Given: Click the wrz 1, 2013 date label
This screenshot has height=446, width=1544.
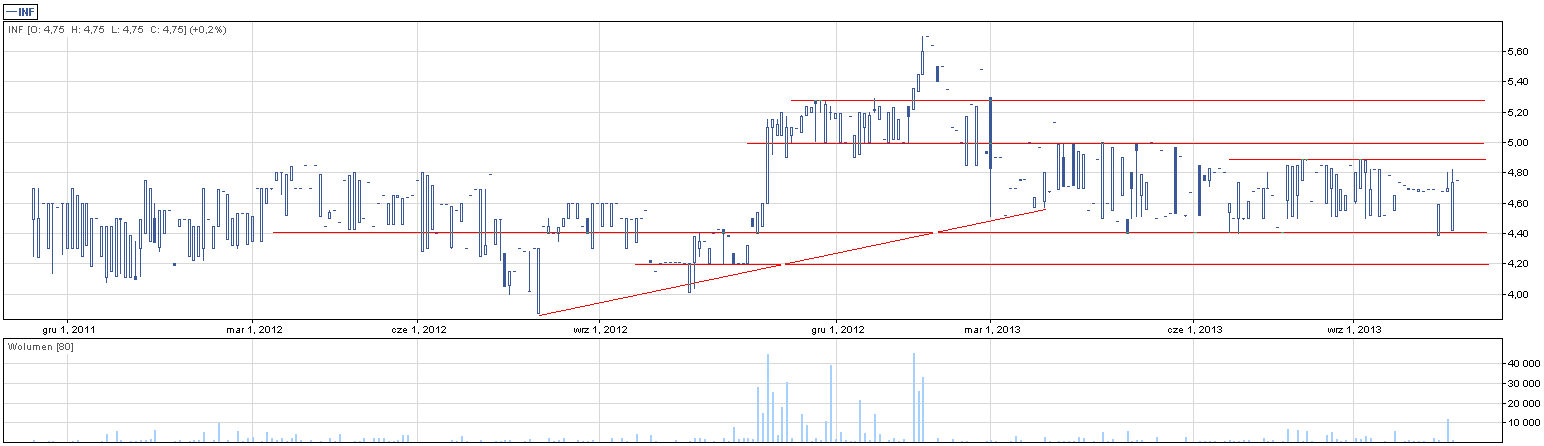Looking at the screenshot, I should (x=1353, y=328).
